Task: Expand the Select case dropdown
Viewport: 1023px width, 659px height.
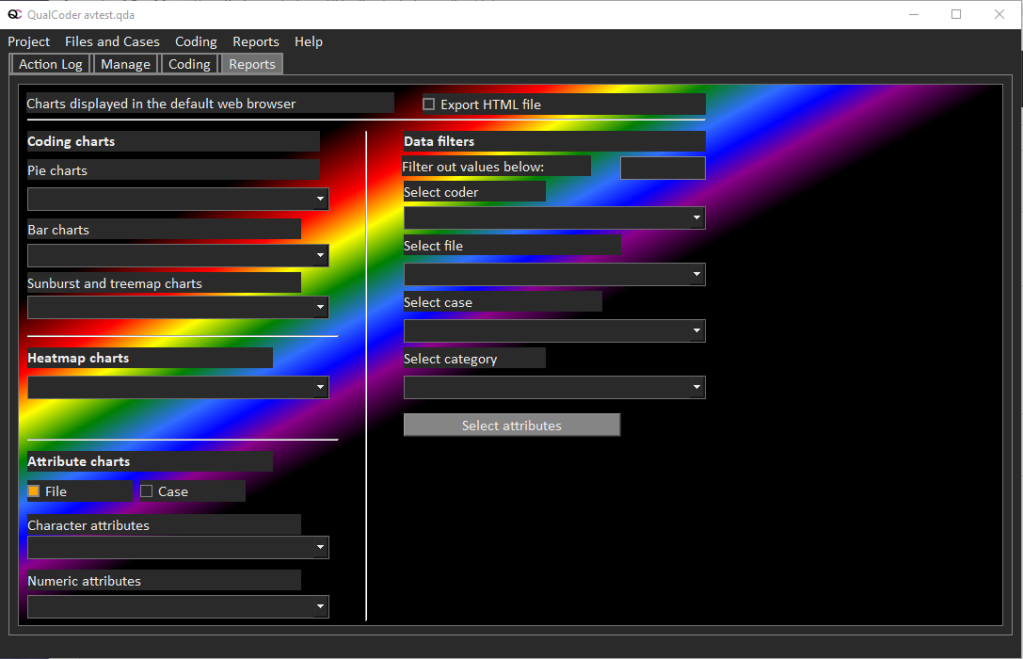Action: 554,331
